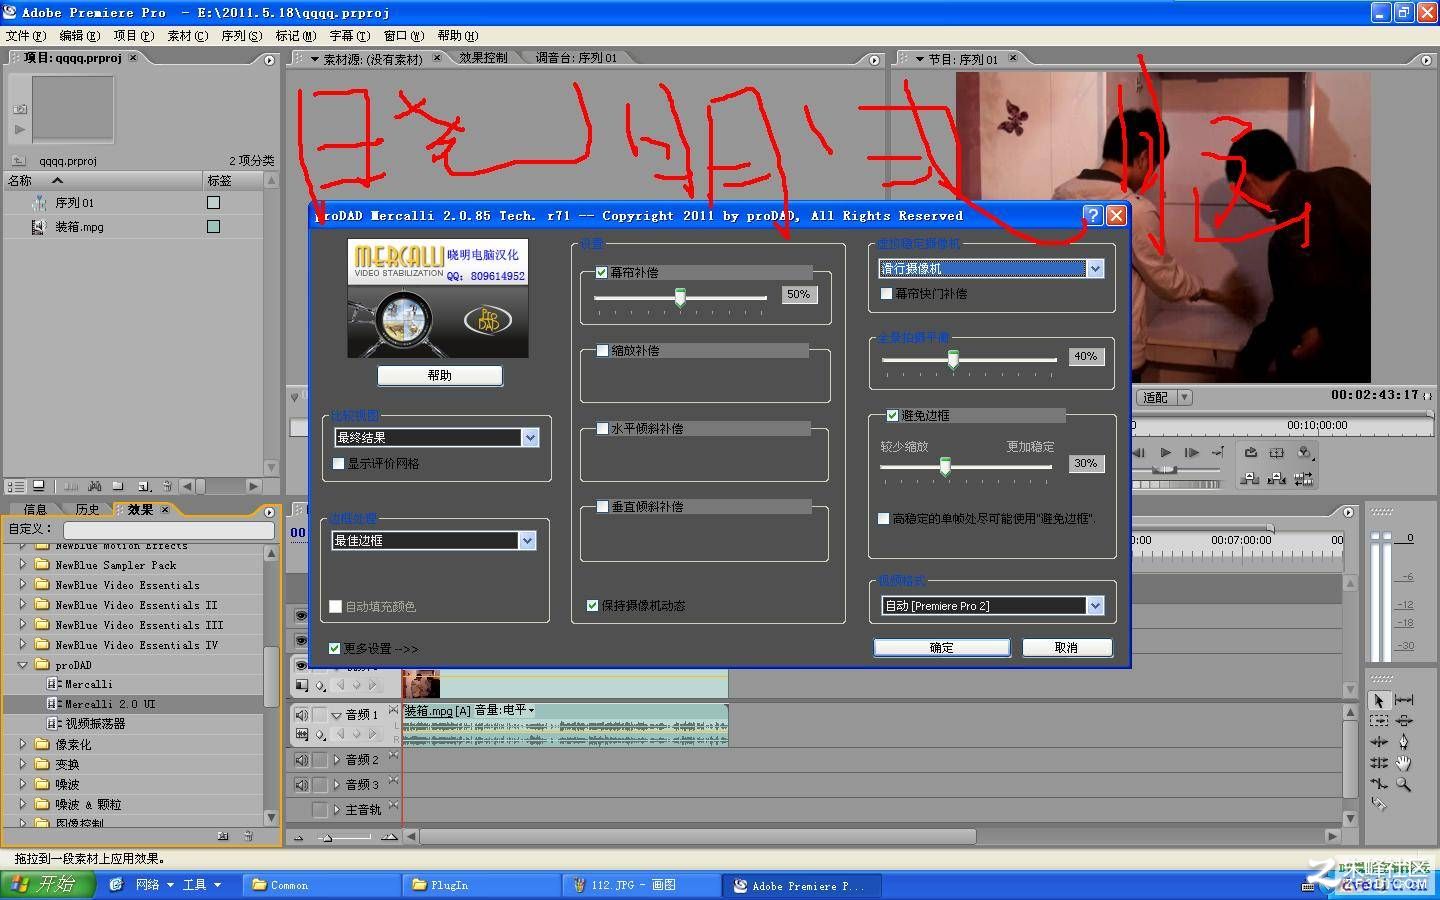The width and height of the screenshot is (1440, 900).
Task: Open the 字幕 menu
Action: coord(349,35)
